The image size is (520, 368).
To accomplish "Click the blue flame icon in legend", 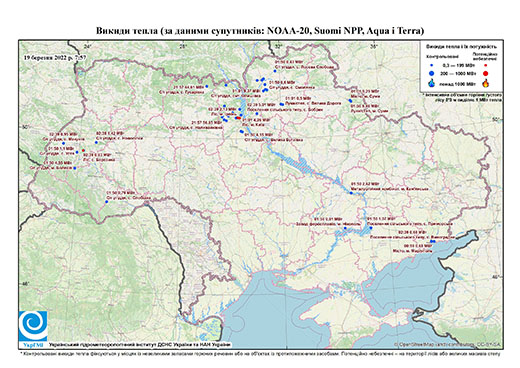I will click(x=432, y=83).
